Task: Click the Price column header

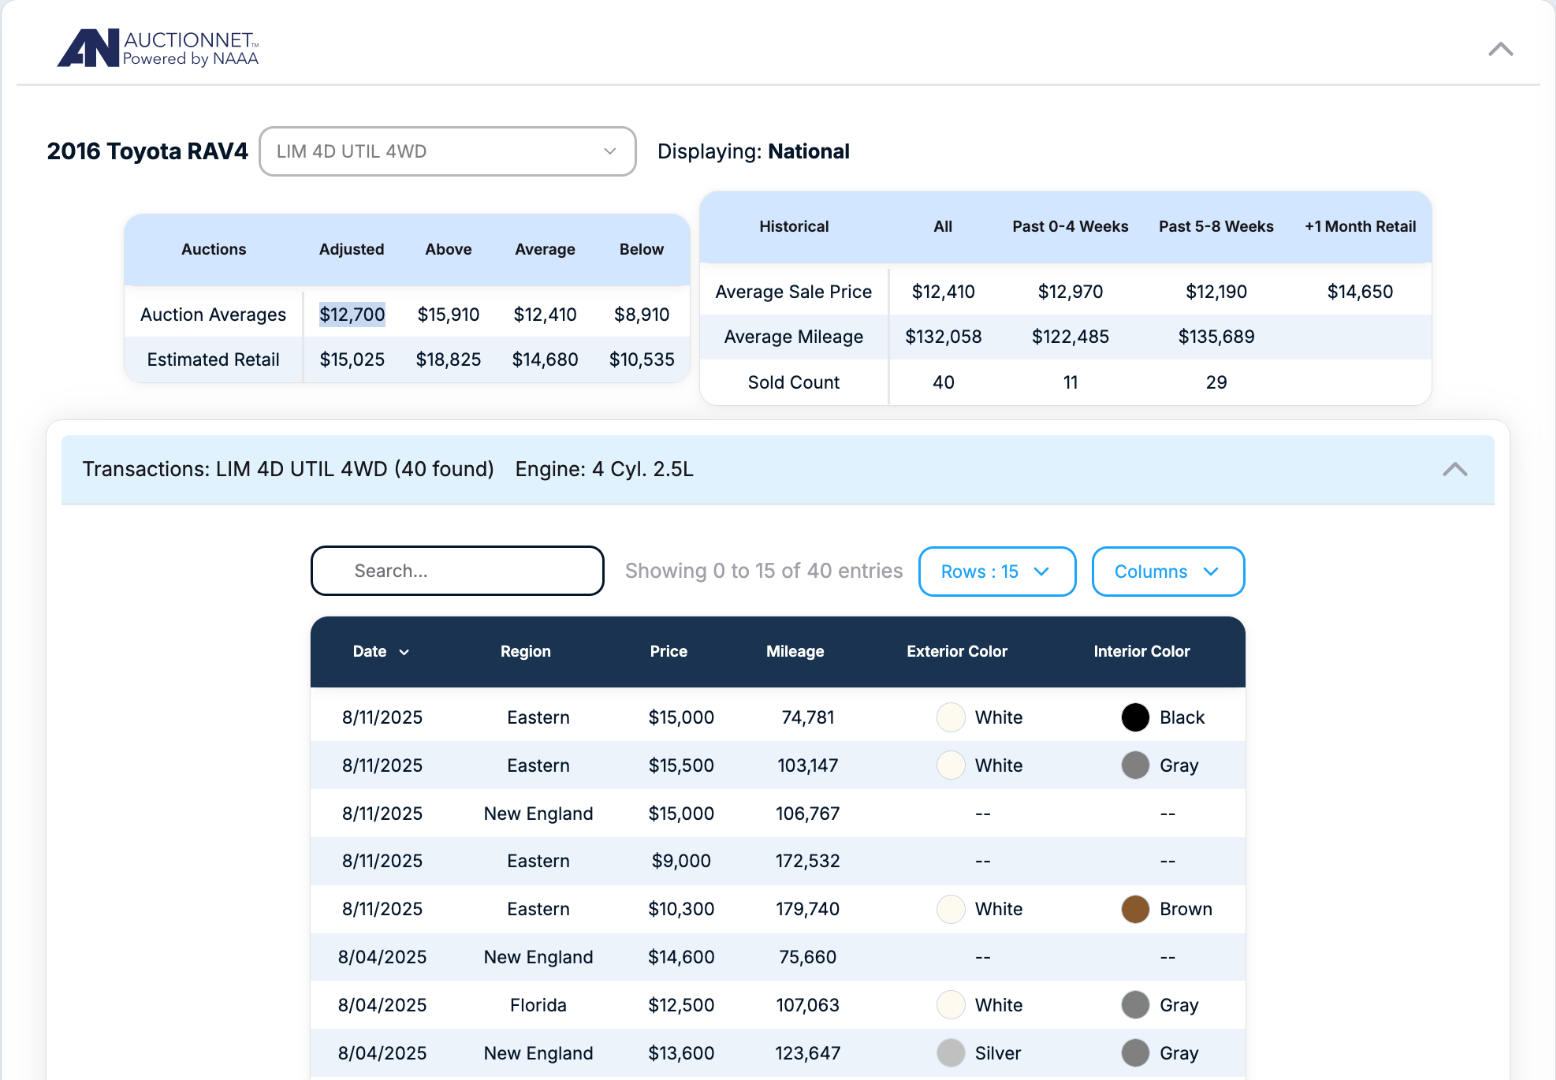Action: [x=668, y=651]
